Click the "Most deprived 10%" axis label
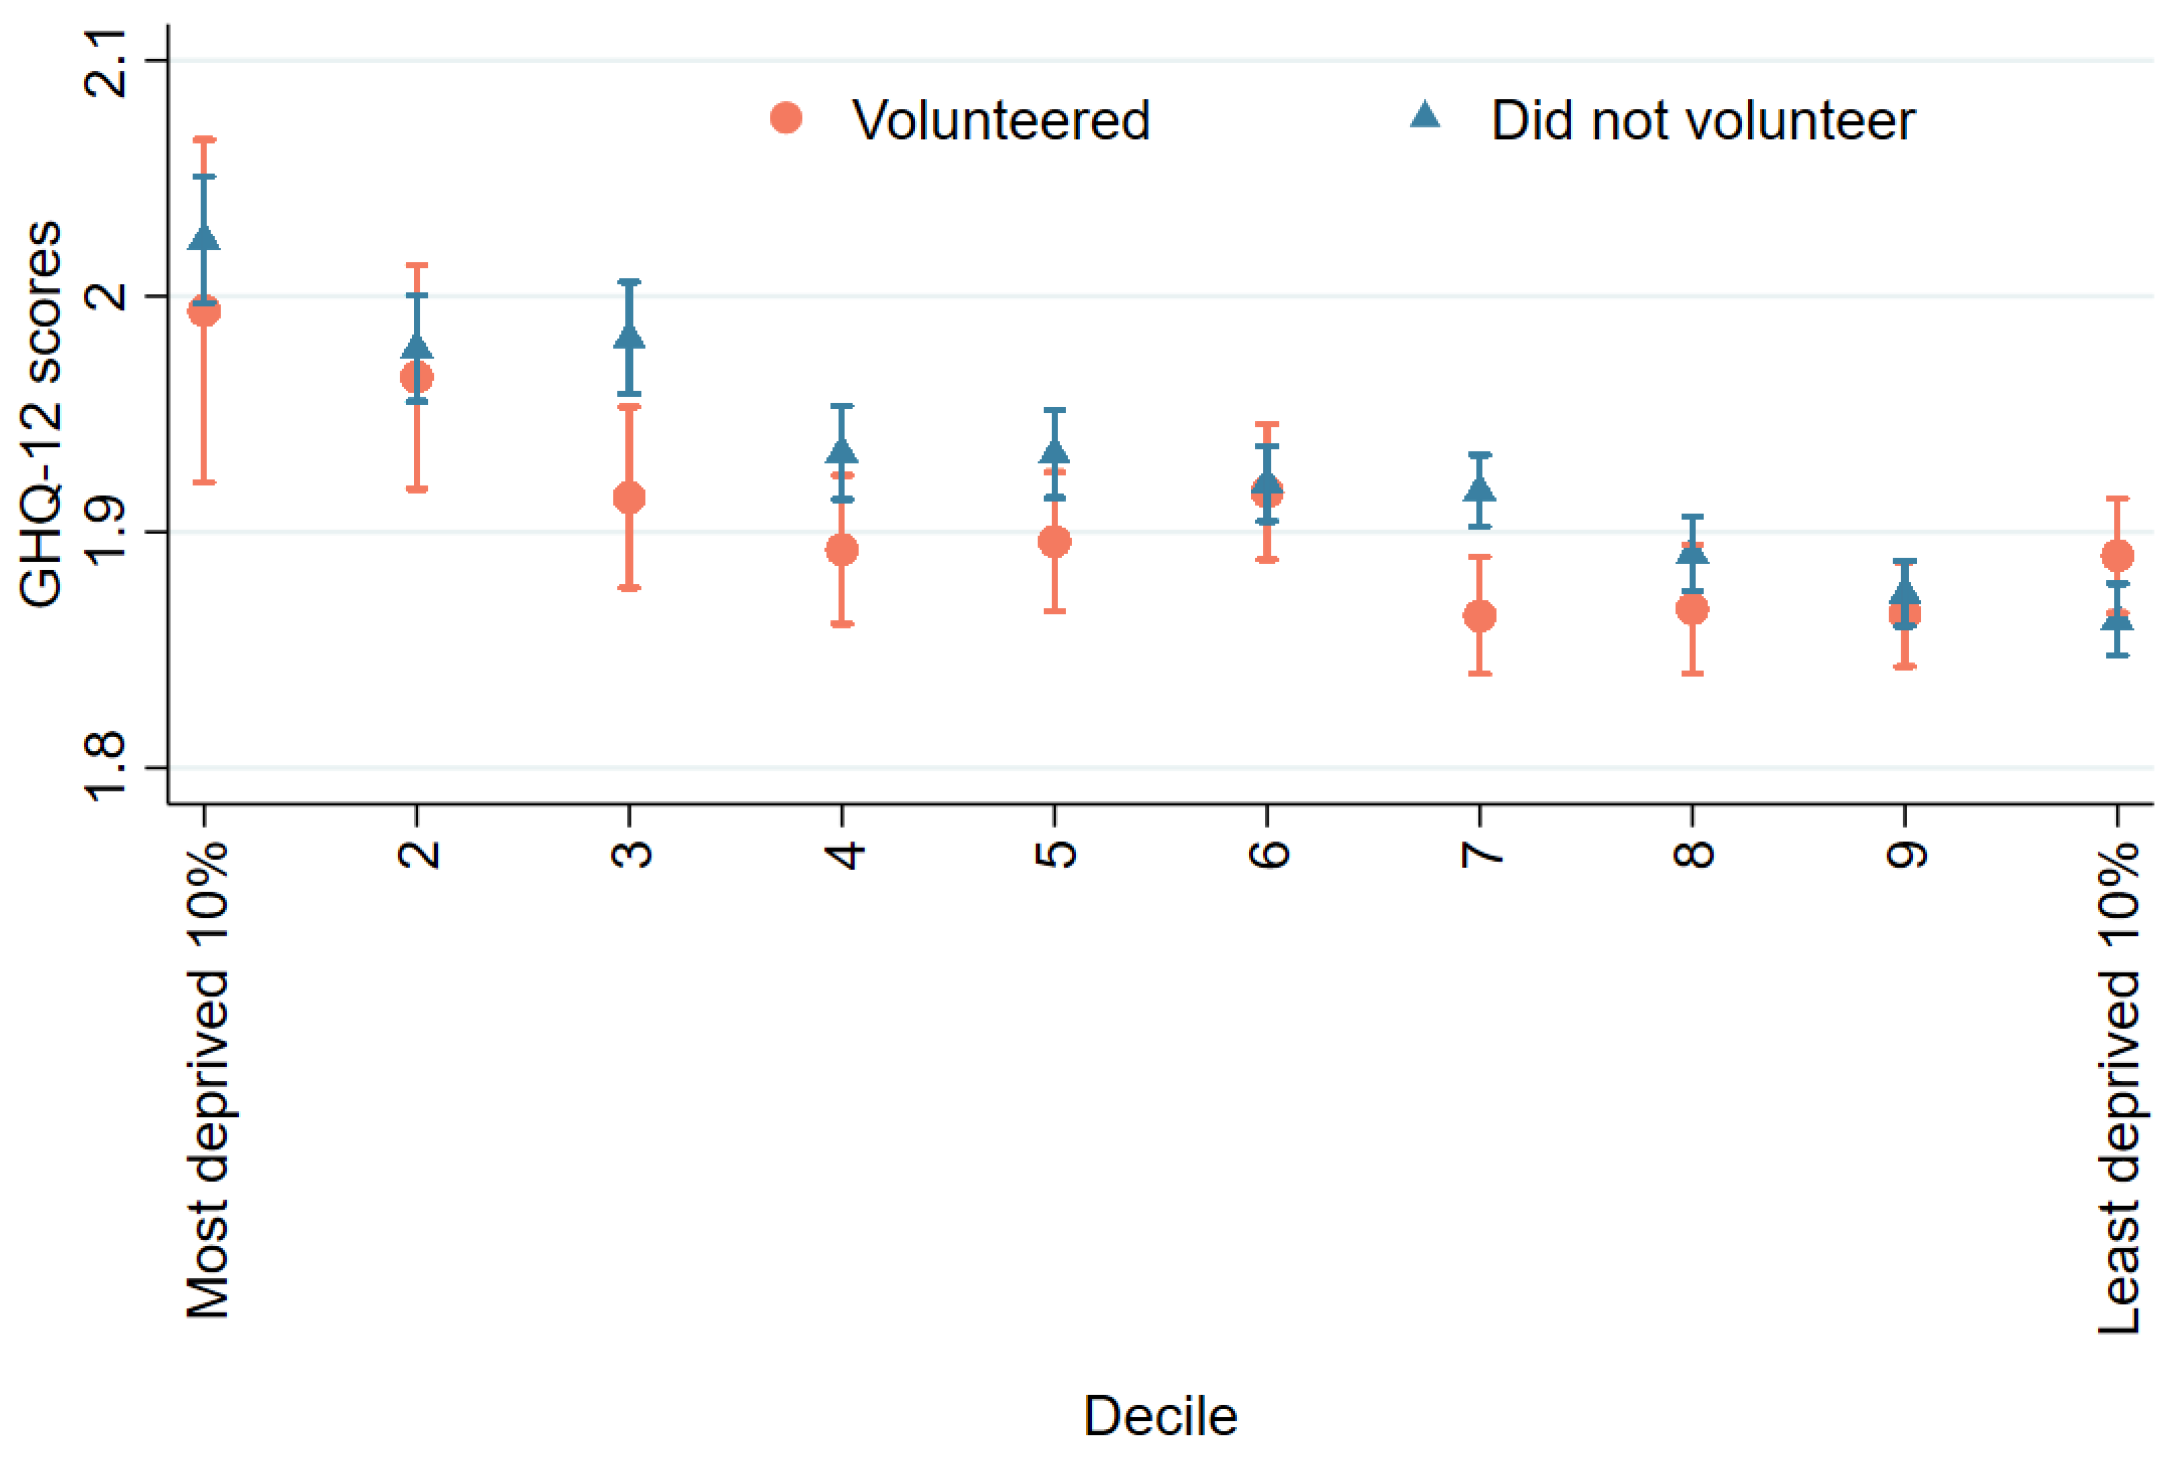The height and width of the screenshot is (1462, 2175). pos(208,1080)
